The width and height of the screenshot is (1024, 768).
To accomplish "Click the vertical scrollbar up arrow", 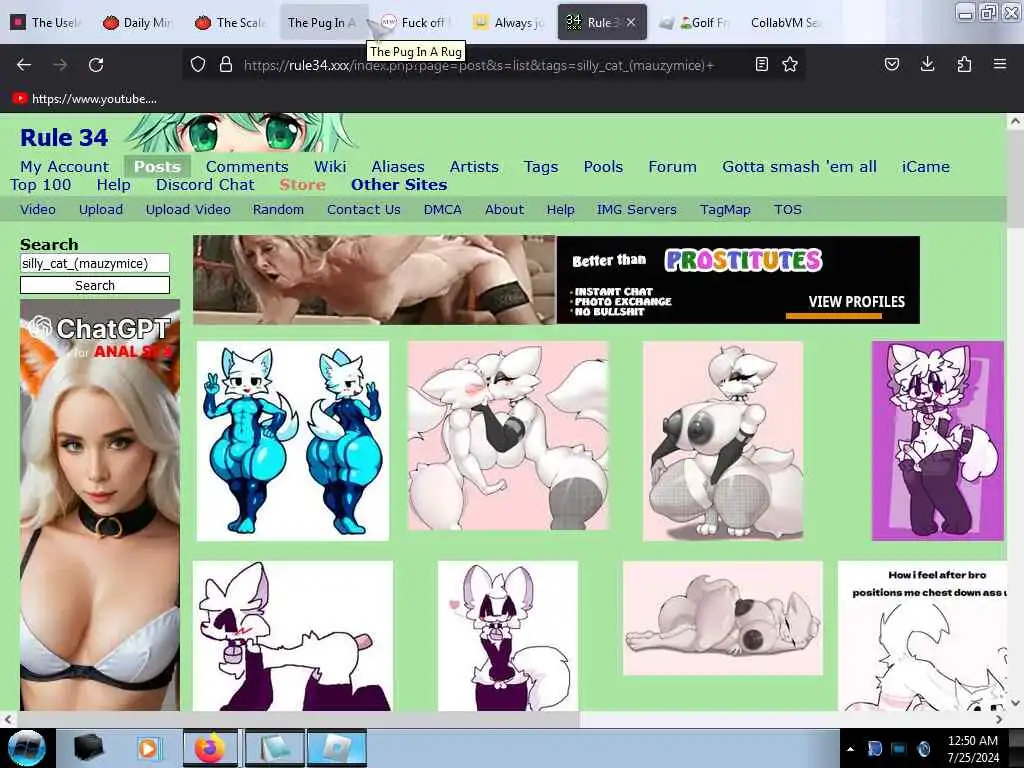I will (x=1015, y=121).
